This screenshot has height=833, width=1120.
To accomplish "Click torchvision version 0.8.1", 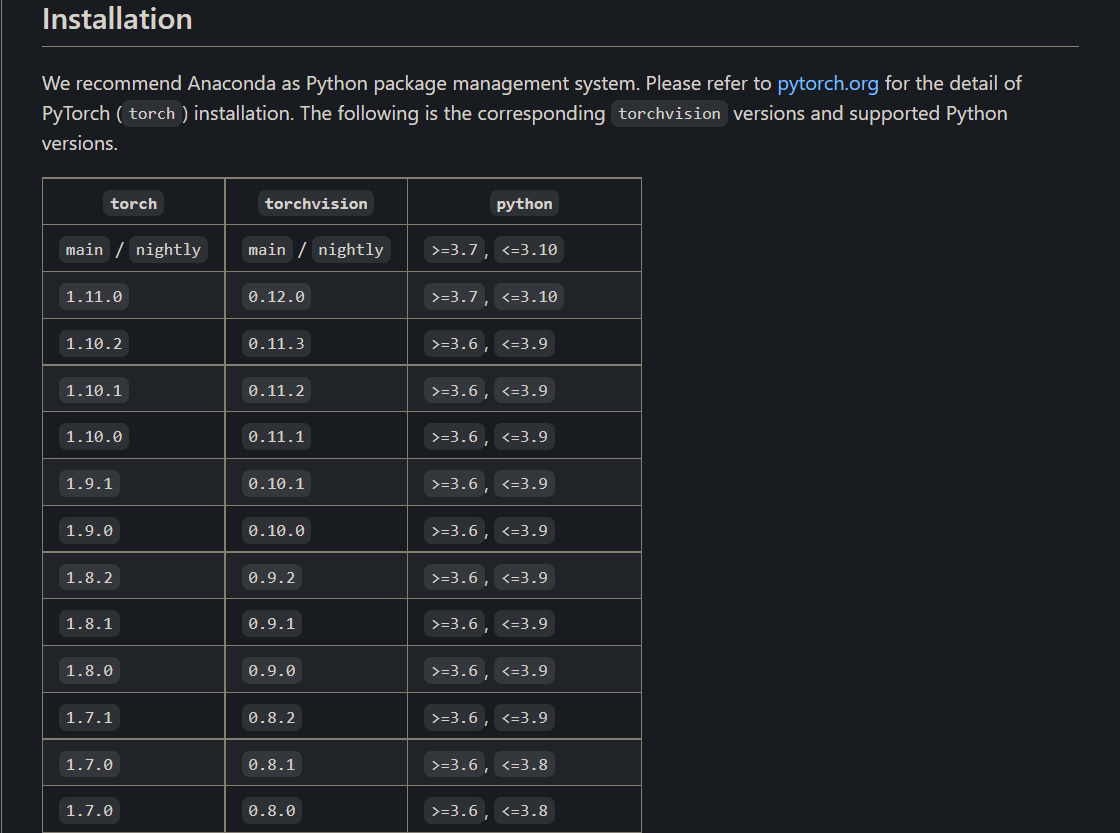I will [271, 764].
